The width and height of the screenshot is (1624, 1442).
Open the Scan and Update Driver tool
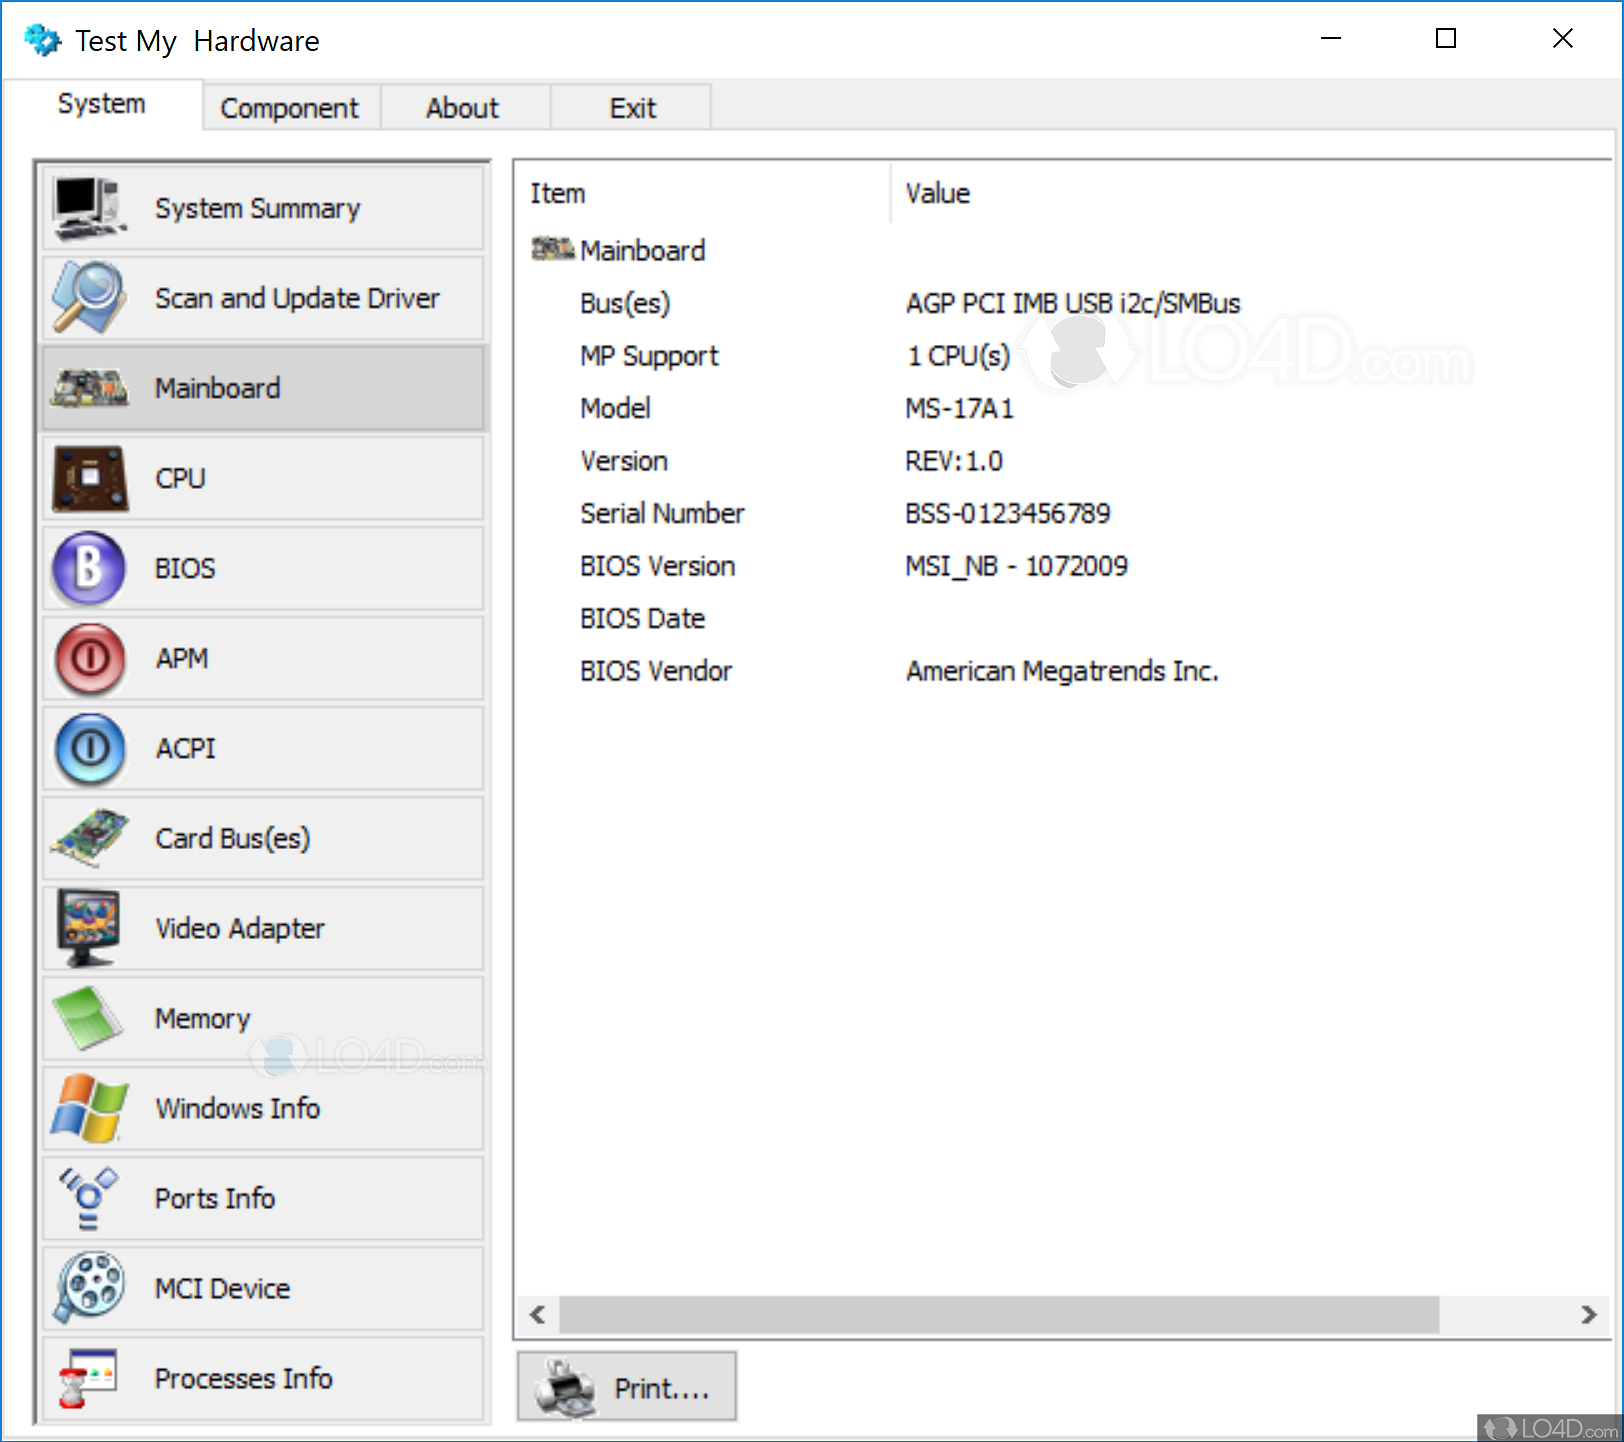pos(90,297)
